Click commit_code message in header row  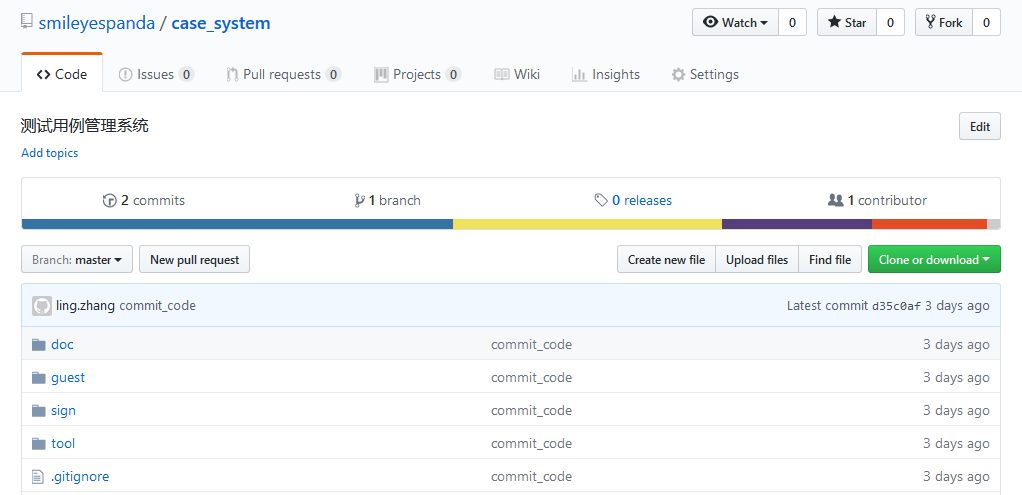click(x=157, y=305)
